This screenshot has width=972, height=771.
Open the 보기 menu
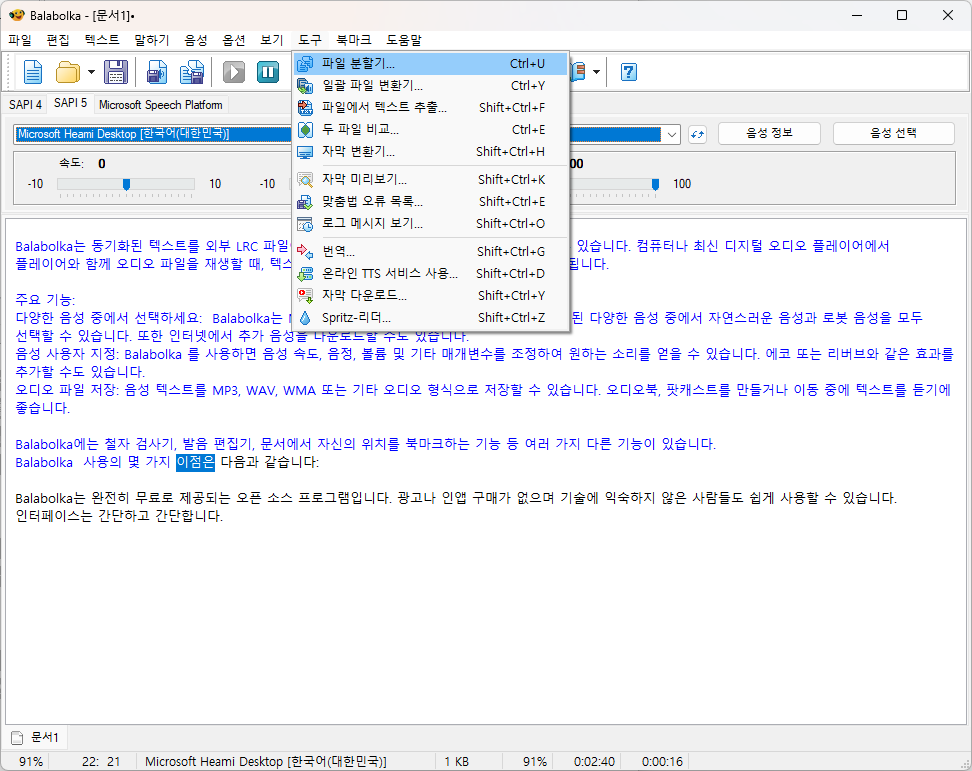coord(272,40)
